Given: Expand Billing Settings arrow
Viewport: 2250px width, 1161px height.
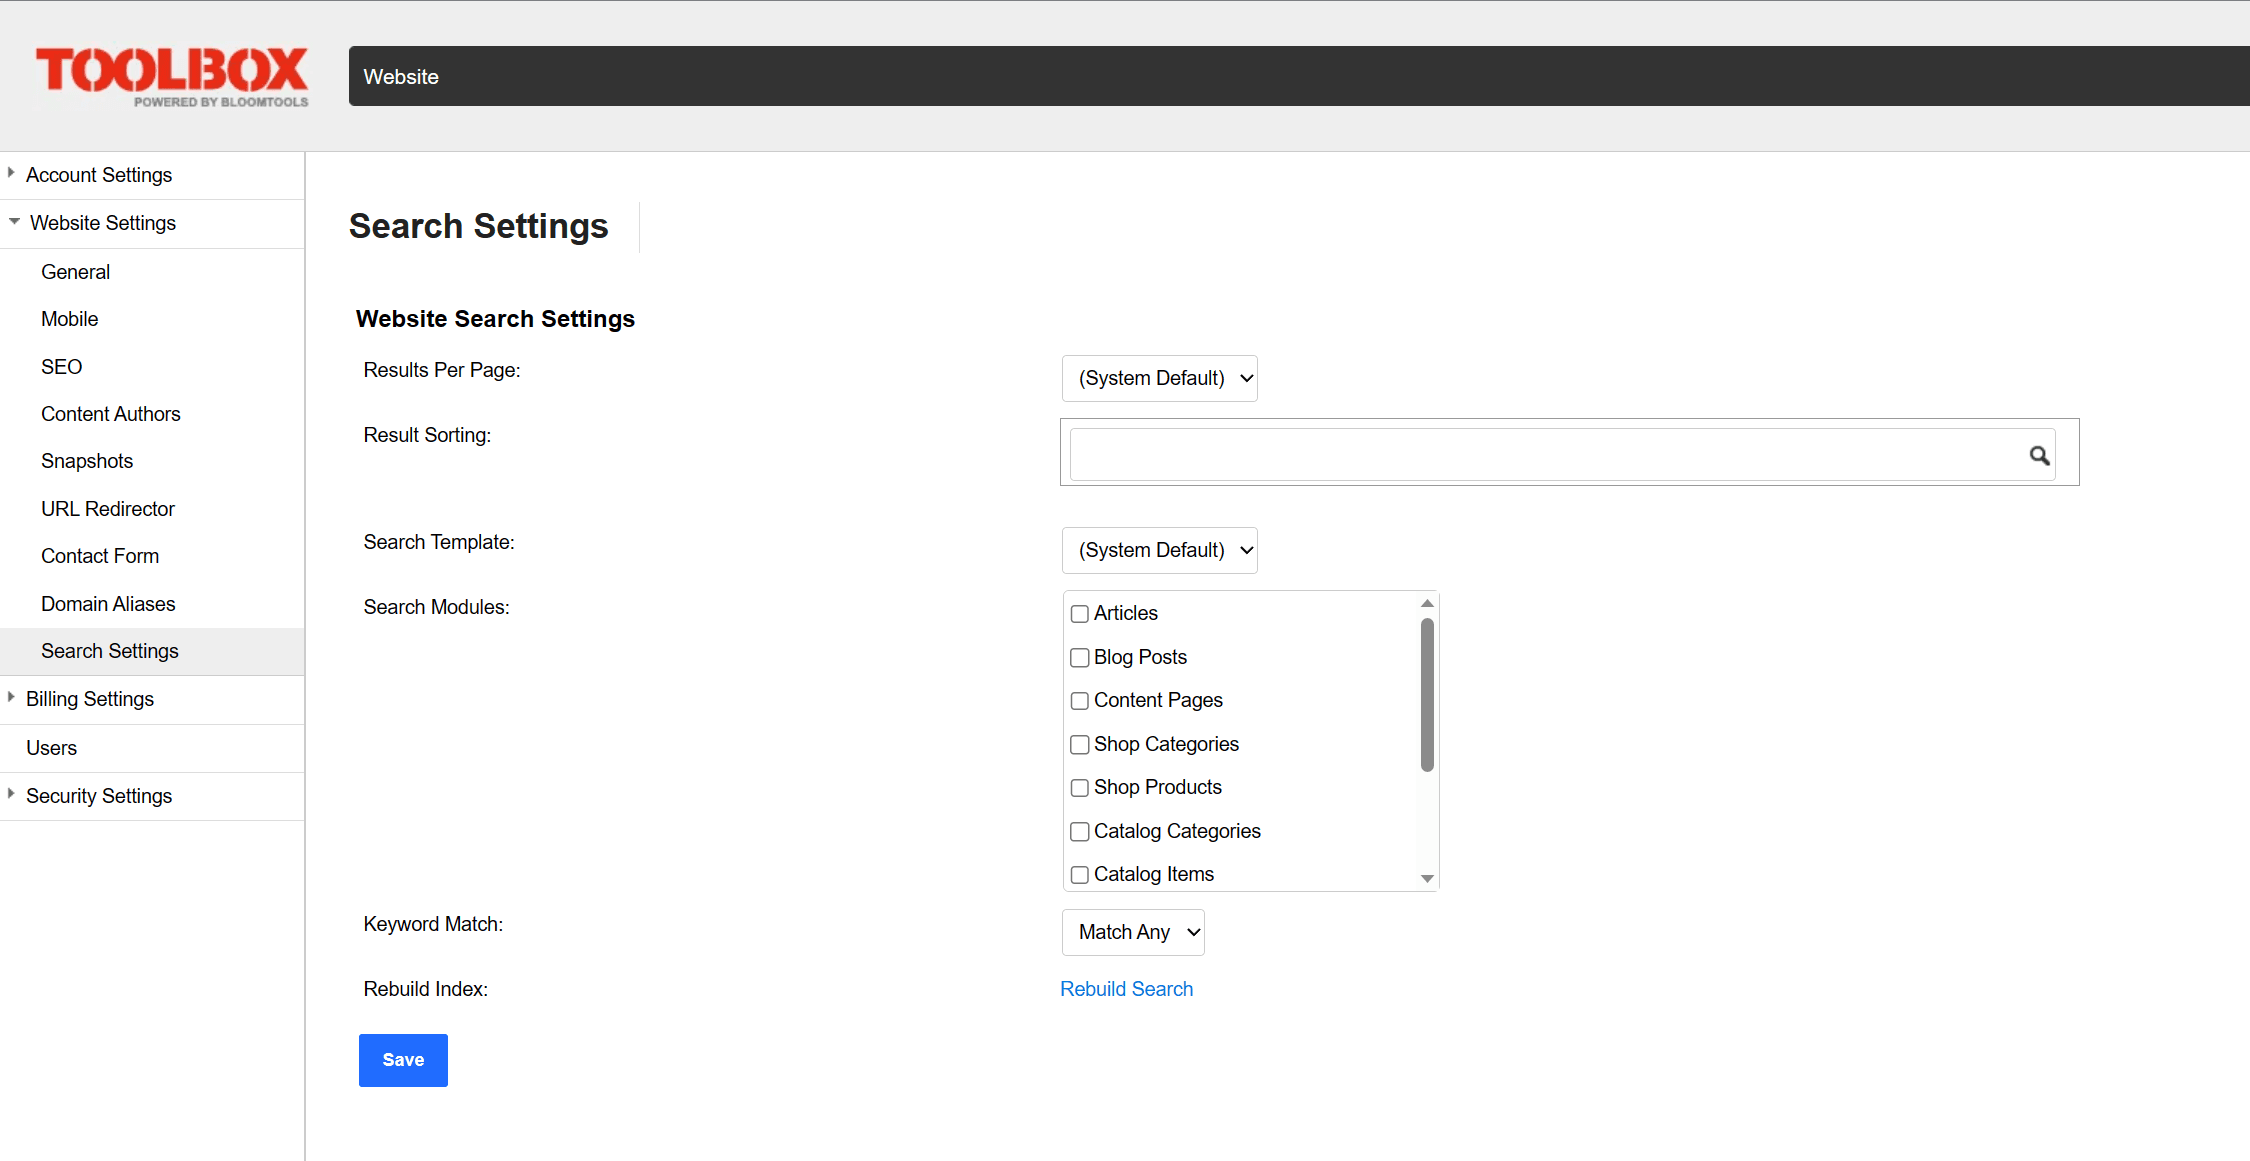Looking at the screenshot, I should 11,698.
